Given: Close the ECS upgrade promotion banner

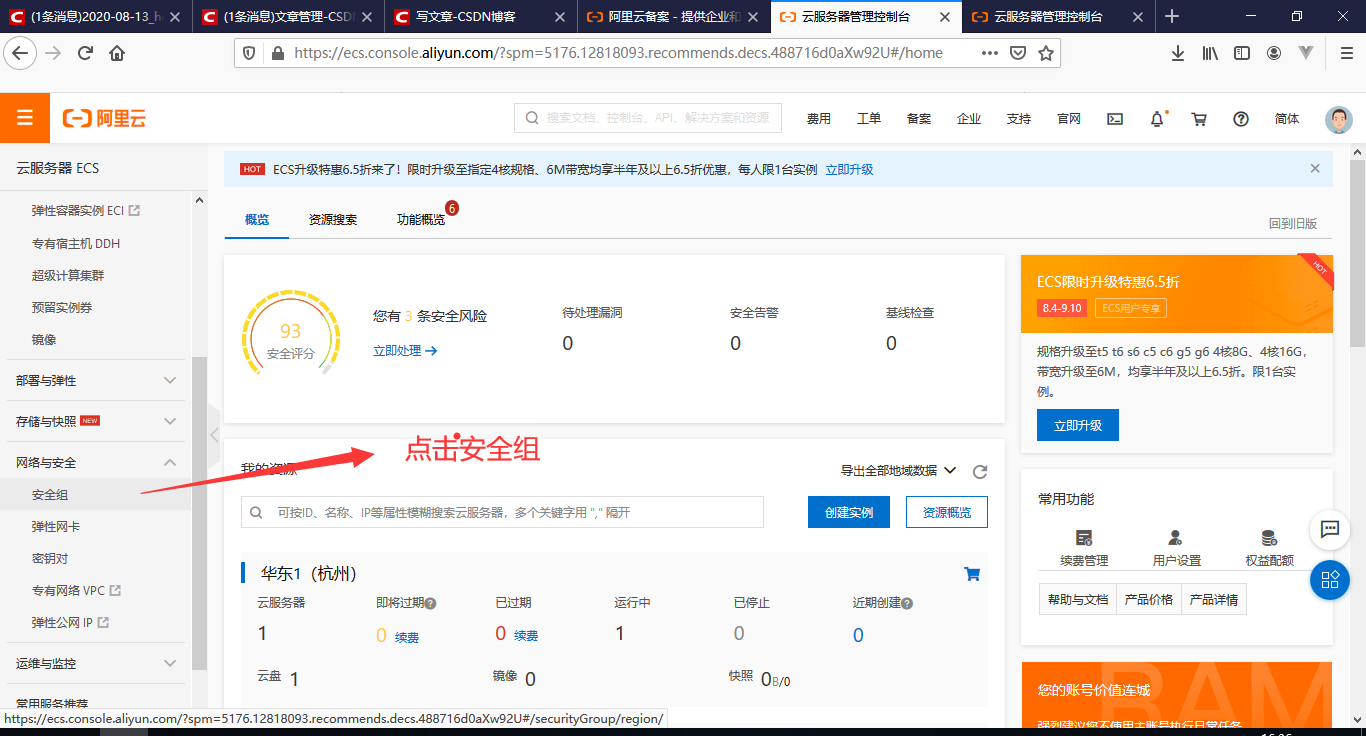Looking at the screenshot, I should (x=1315, y=169).
